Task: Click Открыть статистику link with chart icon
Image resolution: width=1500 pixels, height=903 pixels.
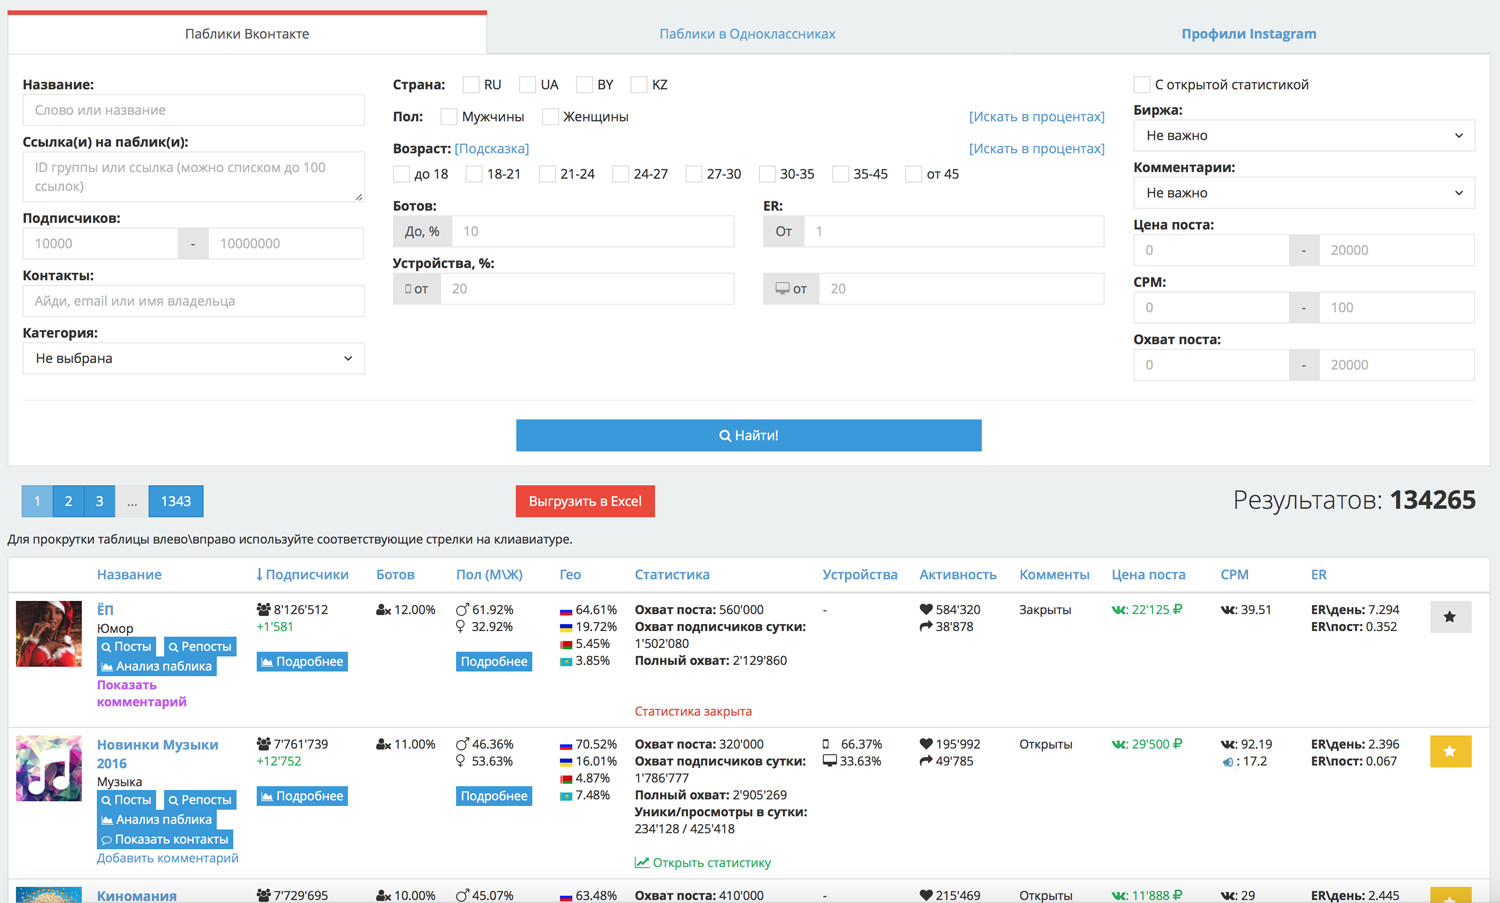Action: 703,862
